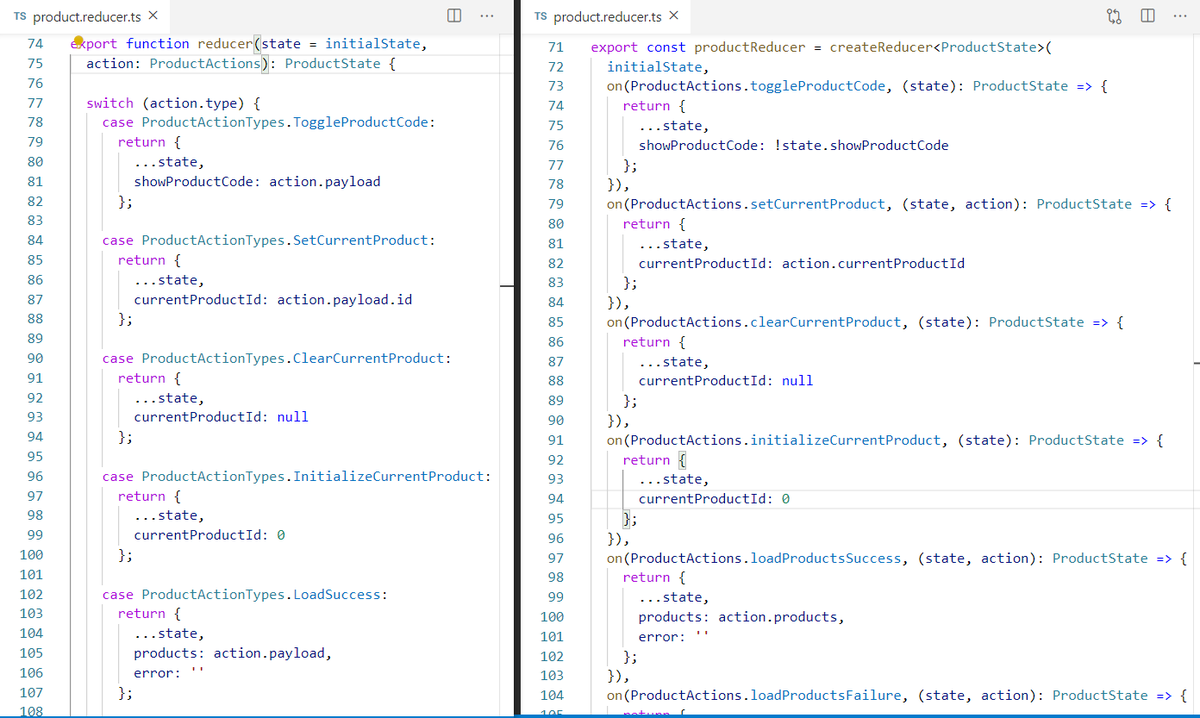Click line number 90 in left editor gutter
The height and width of the screenshot is (718, 1200).
(34, 359)
